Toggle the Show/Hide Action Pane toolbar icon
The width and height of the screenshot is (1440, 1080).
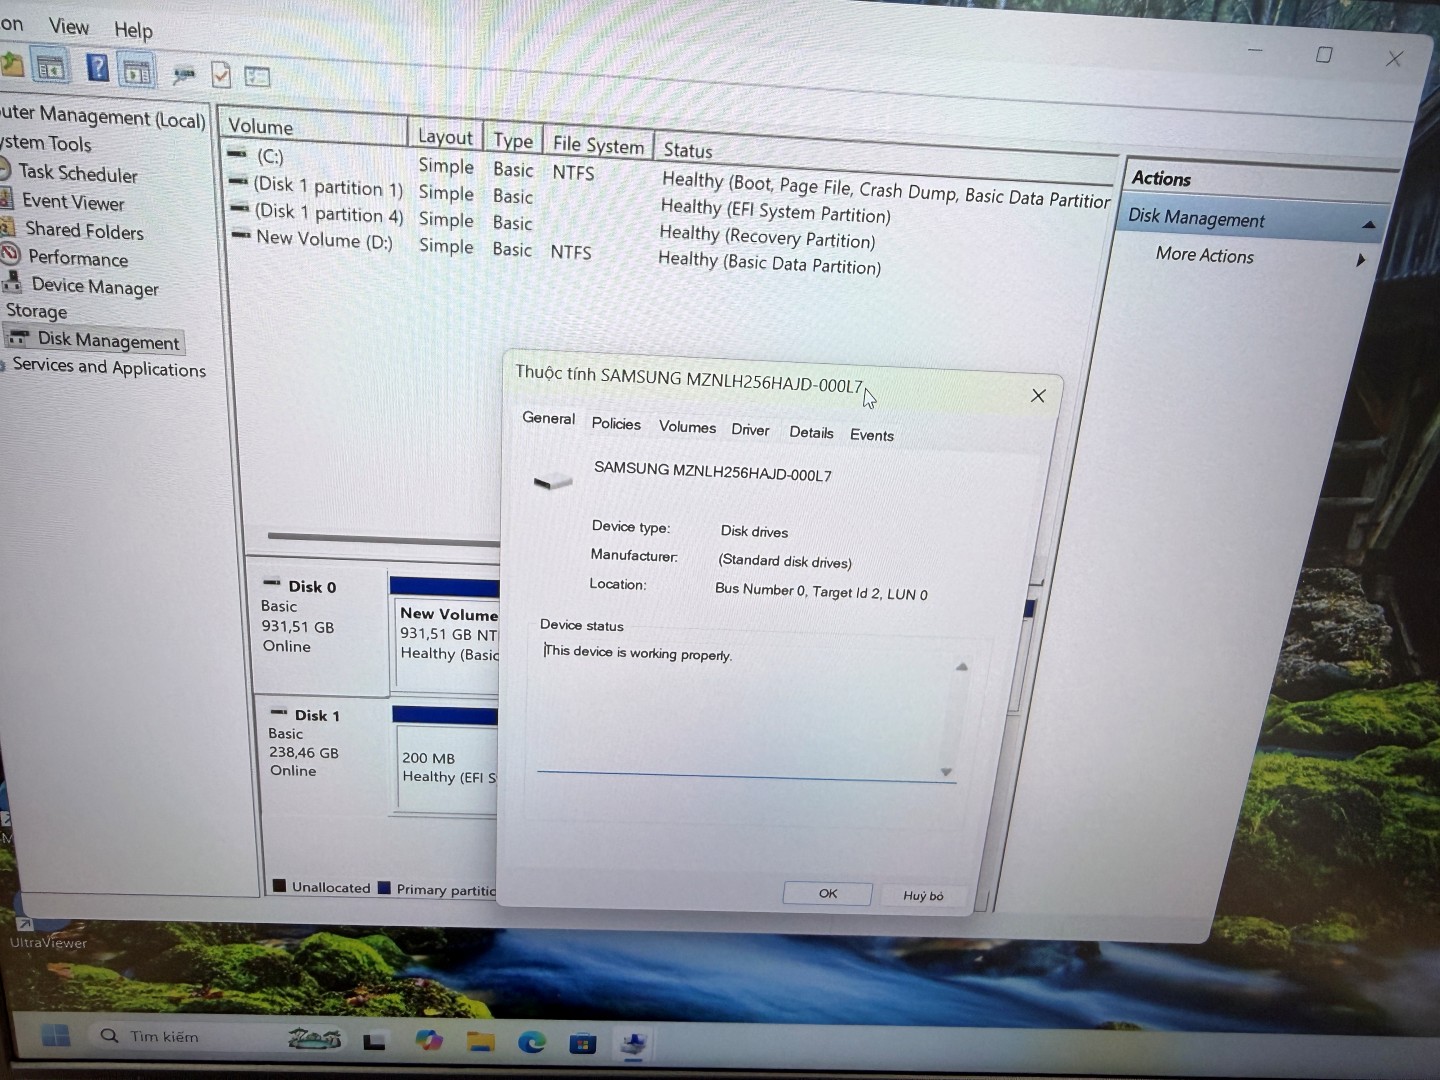pyautogui.click(x=137, y=71)
